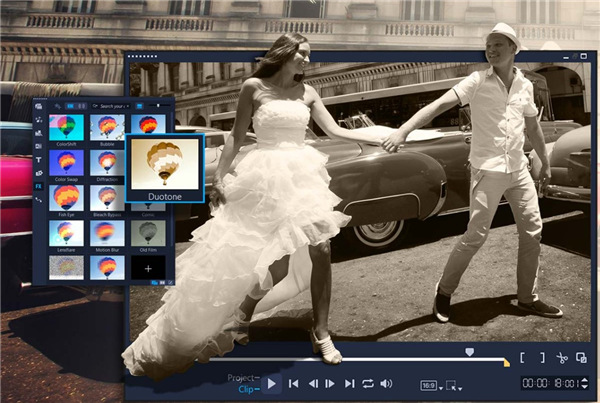600x403 pixels.
Task: Step back to the previous frame
Action: coord(313,383)
